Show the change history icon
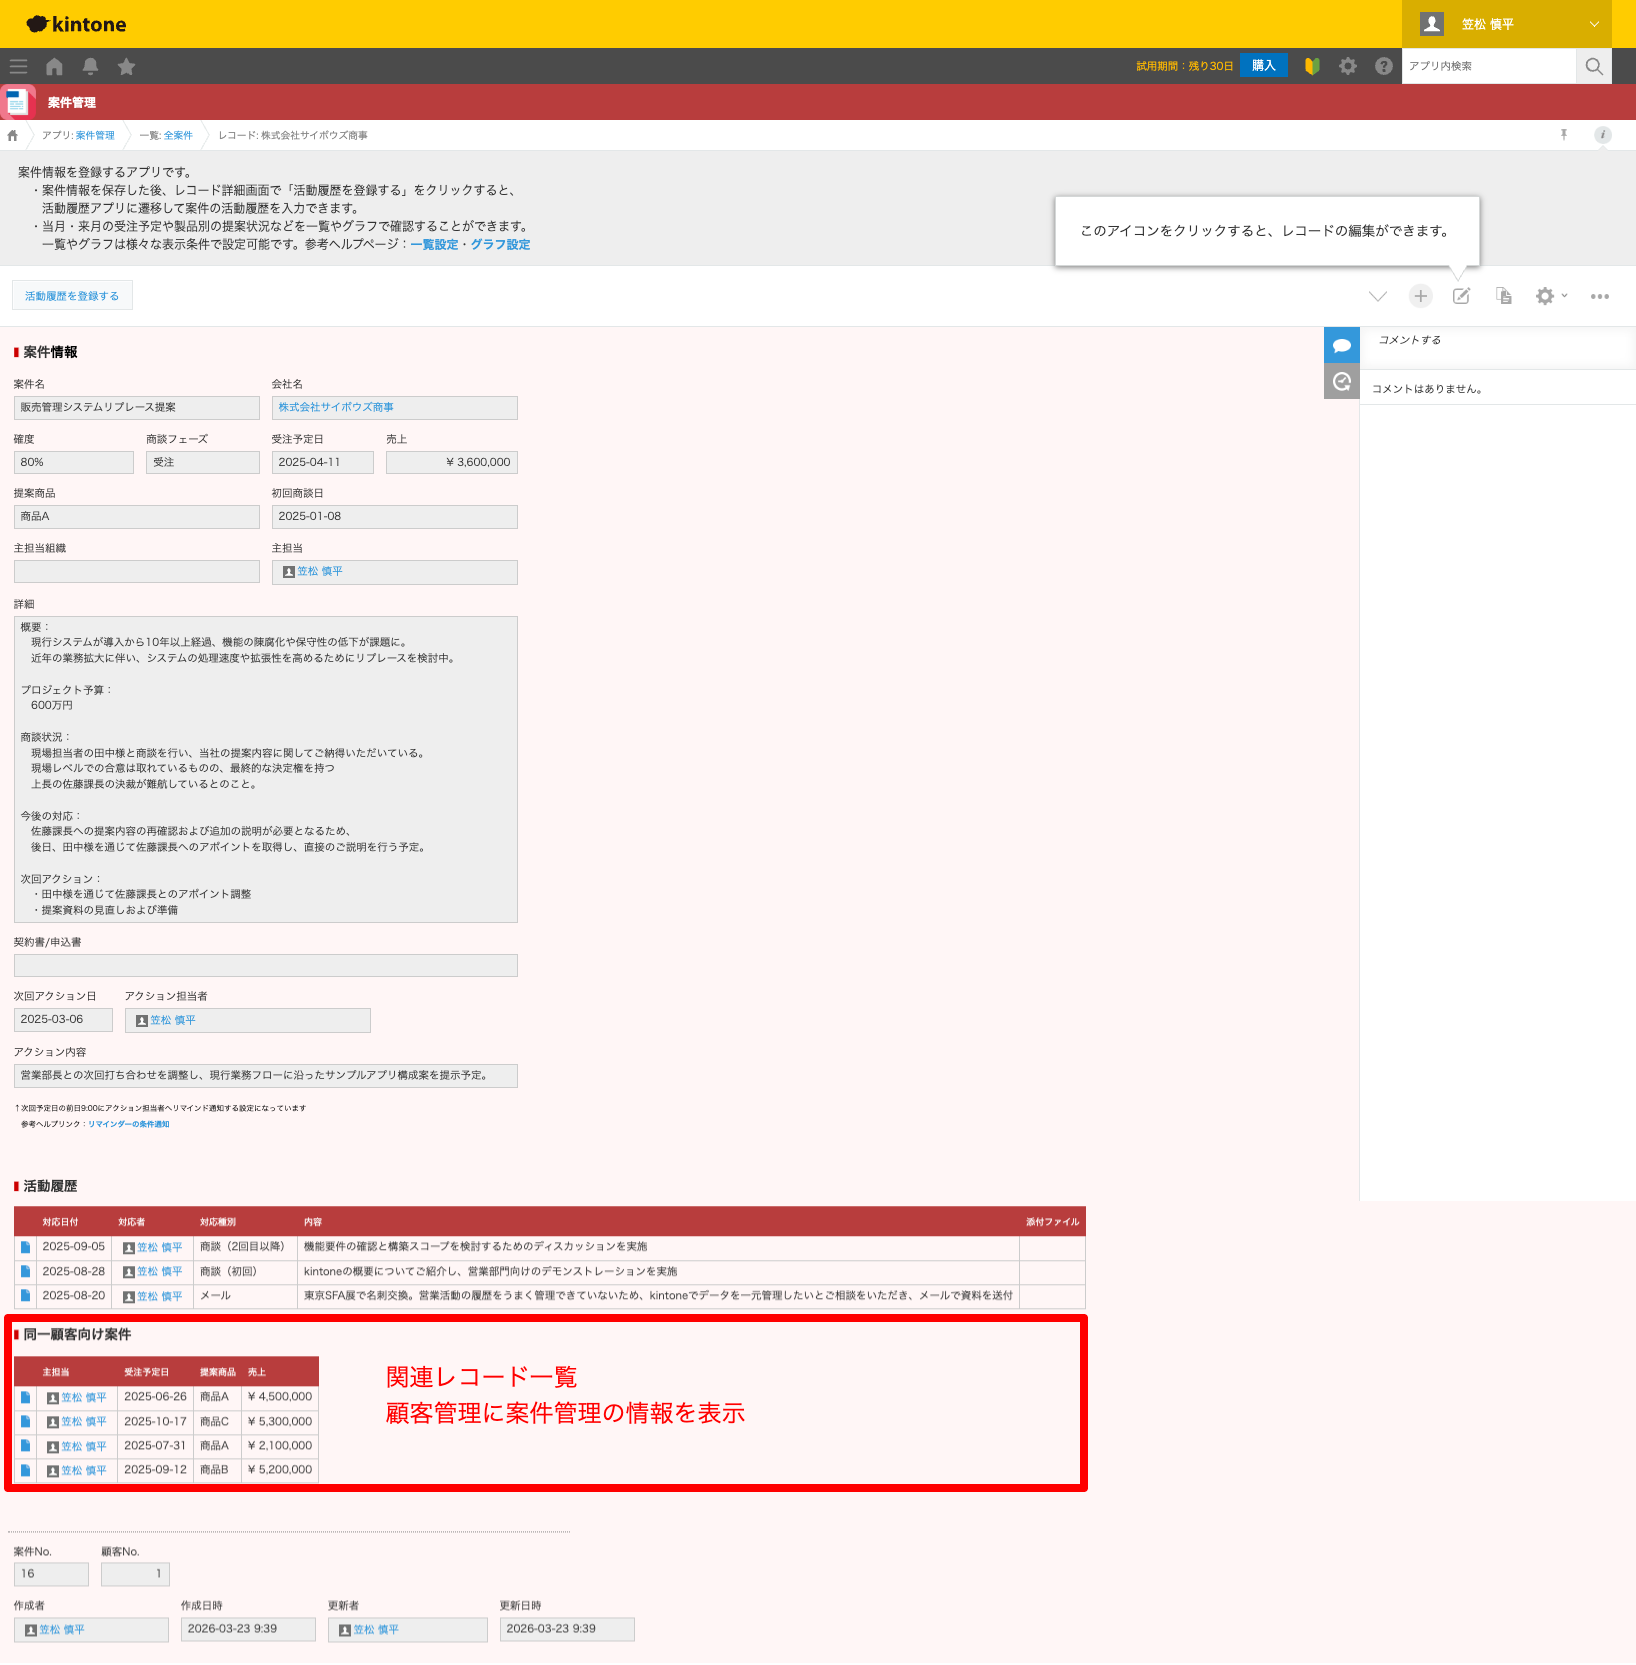Screen dimensions: 1636x1665 (x=1342, y=381)
